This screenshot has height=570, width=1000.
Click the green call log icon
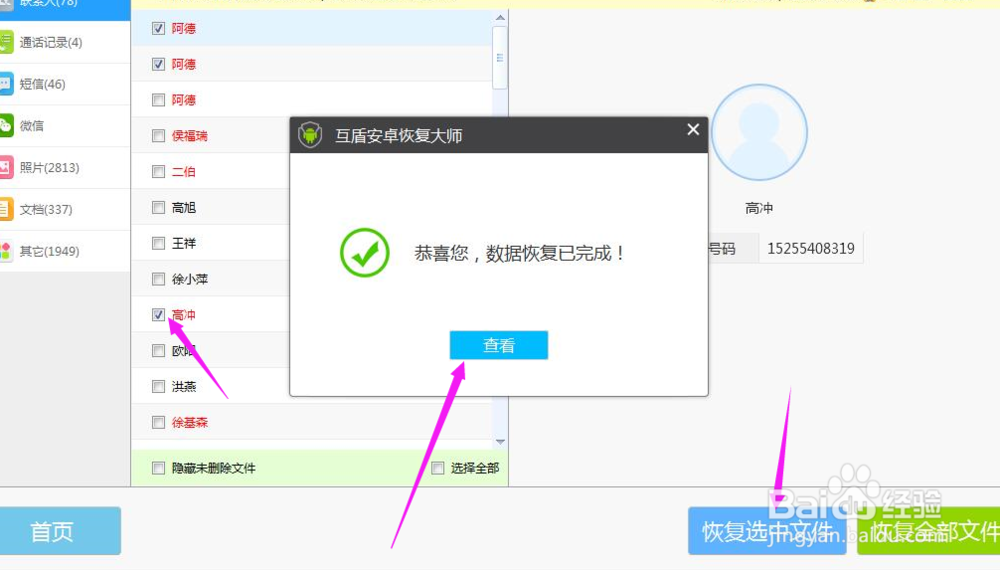point(6,43)
